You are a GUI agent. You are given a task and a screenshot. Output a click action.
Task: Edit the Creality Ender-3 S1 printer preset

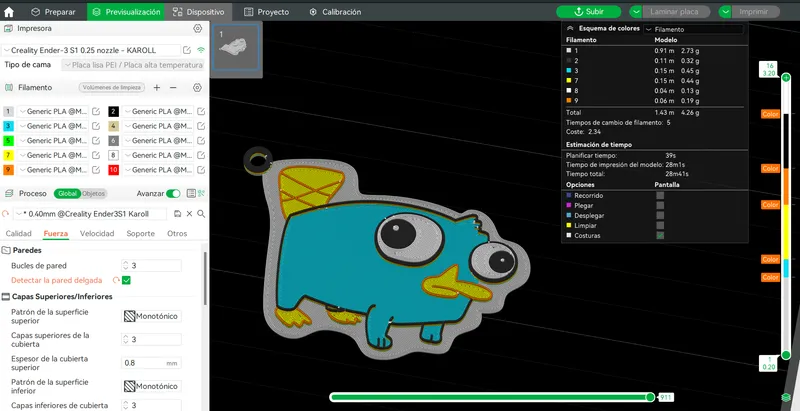coord(187,50)
